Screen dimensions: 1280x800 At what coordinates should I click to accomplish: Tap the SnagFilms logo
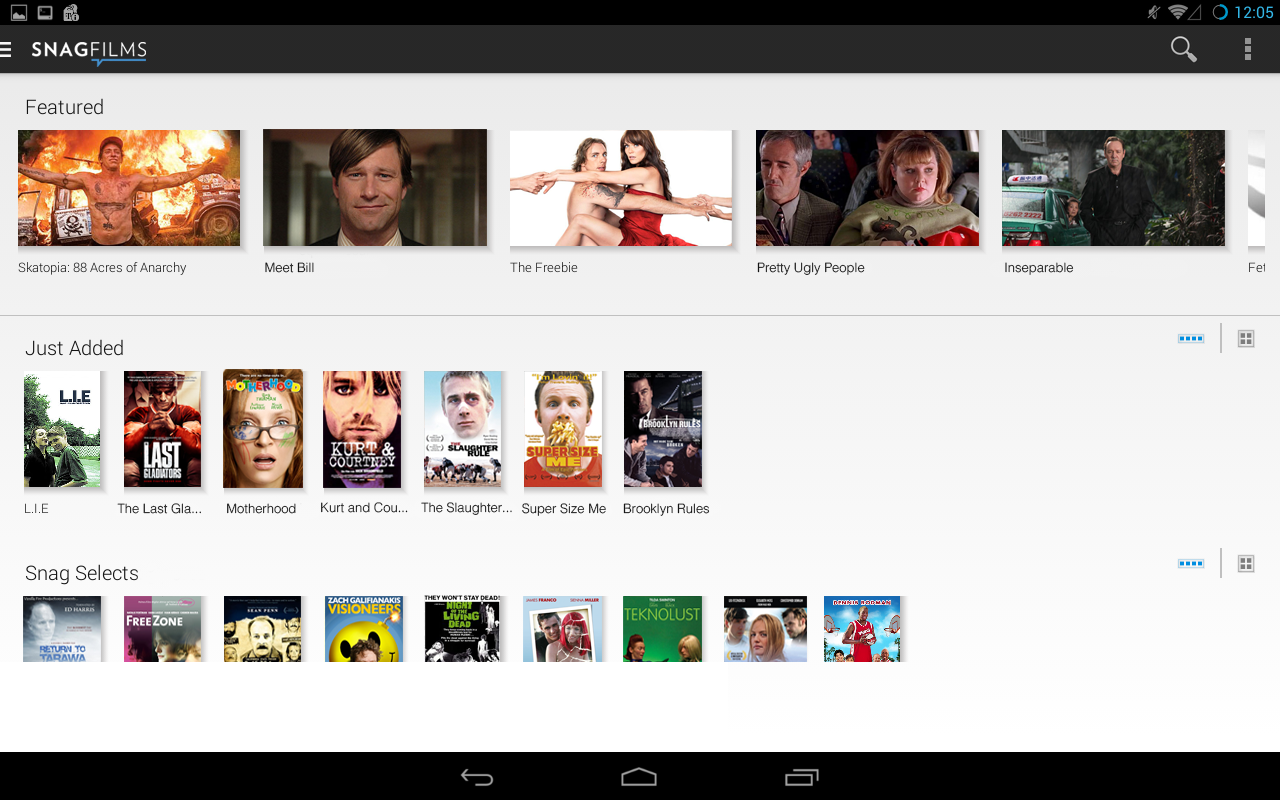point(89,50)
